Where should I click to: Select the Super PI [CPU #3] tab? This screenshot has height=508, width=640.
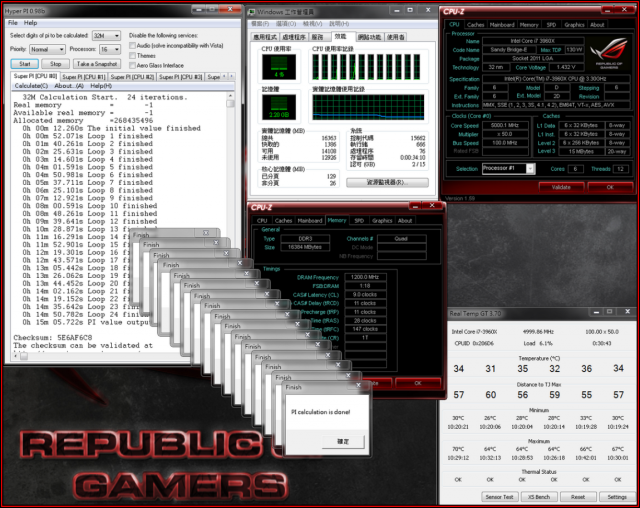(x=180, y=77)
